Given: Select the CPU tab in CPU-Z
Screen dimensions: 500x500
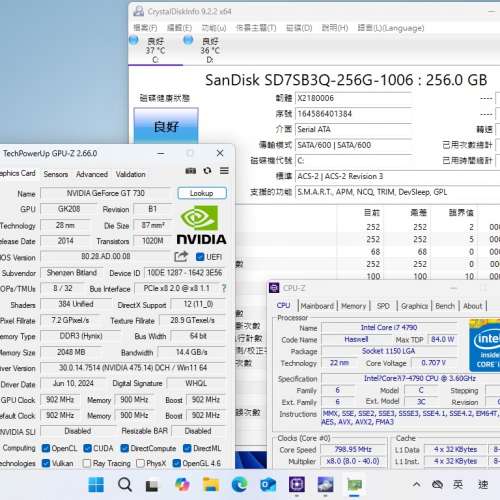Looking at the screenshot, I should pyautogui.click(x=283, y=305).
